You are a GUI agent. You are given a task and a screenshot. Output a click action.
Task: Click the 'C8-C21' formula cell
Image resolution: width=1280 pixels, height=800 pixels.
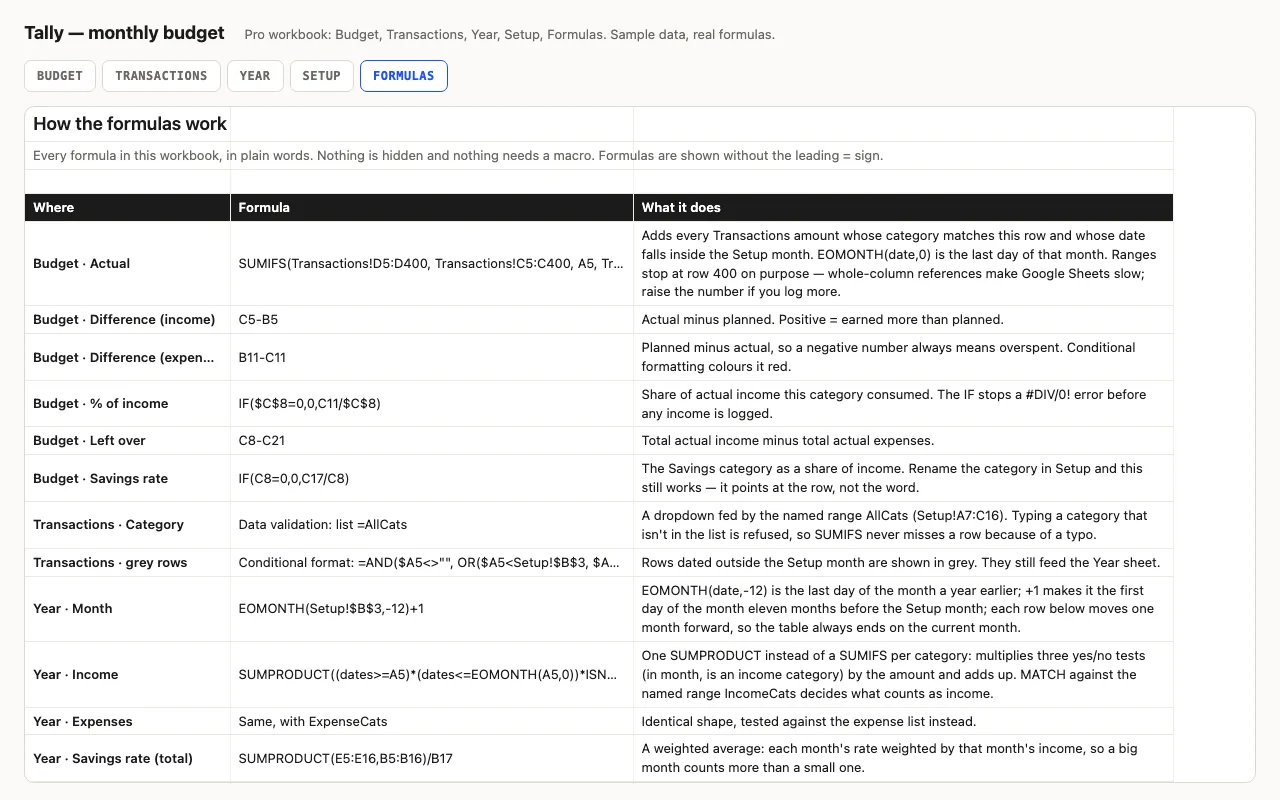[432, 441]
